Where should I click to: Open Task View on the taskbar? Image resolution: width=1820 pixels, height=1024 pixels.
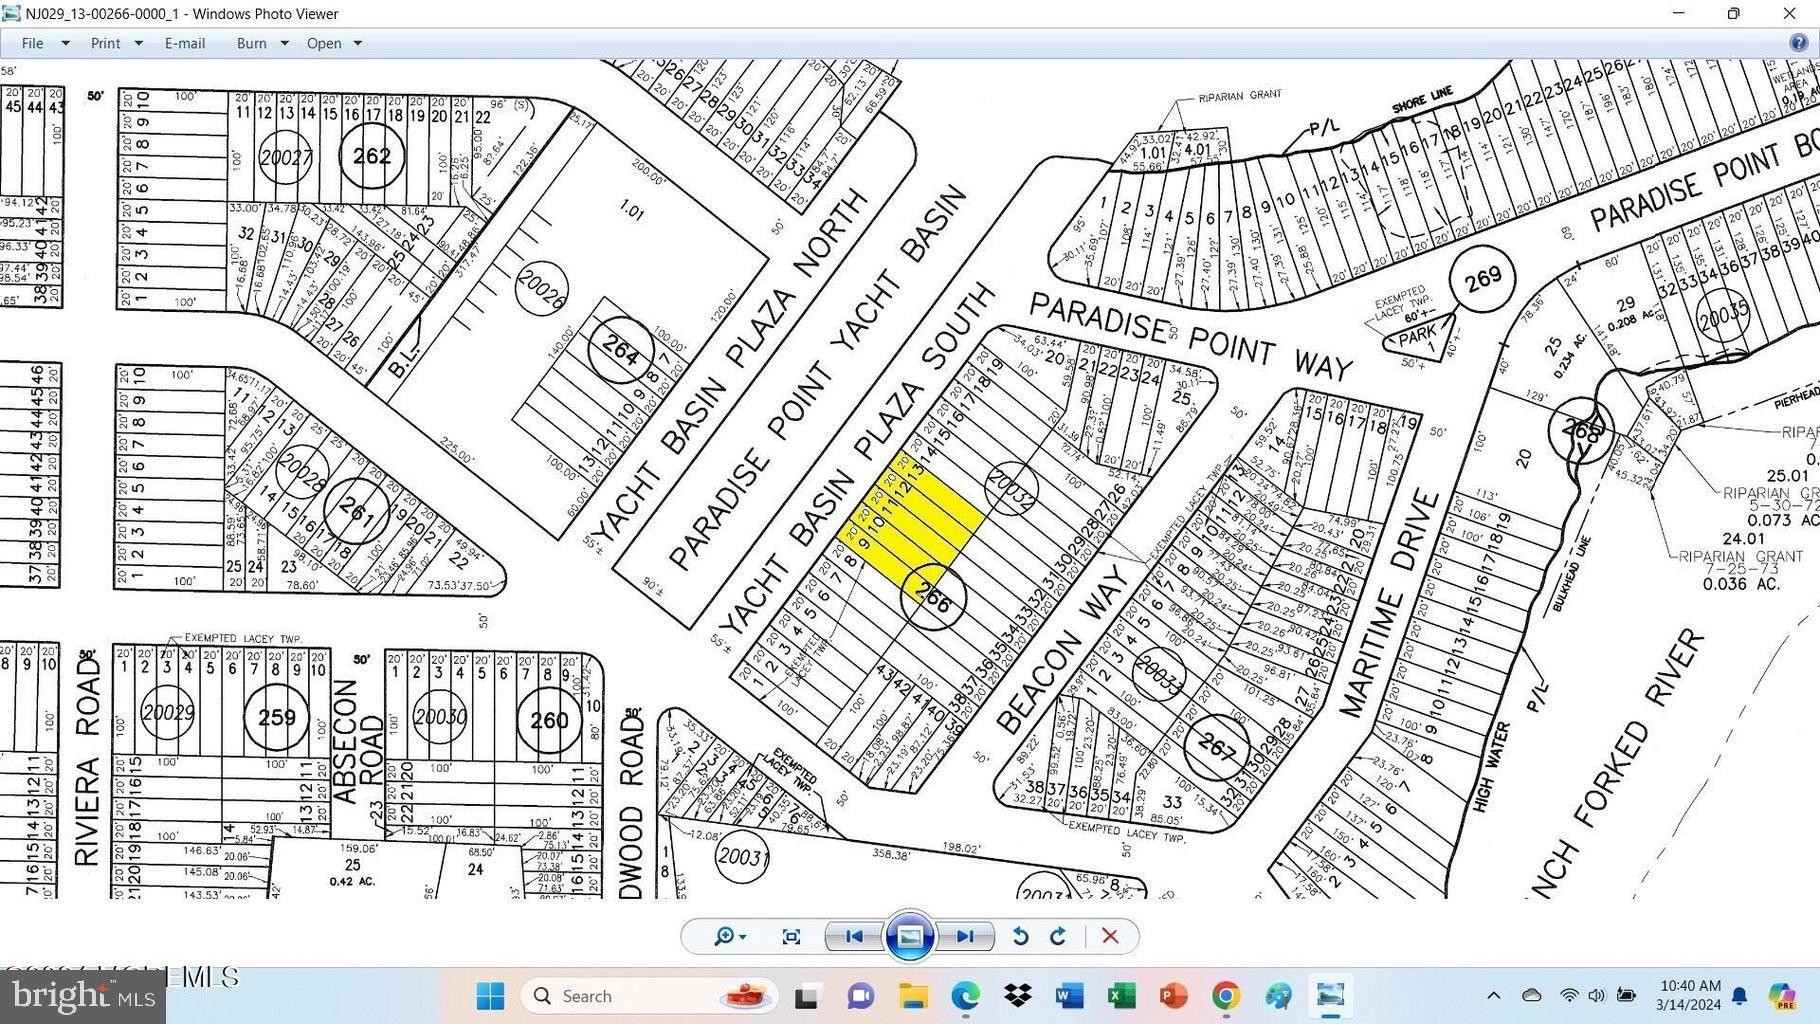click(807, 996)
